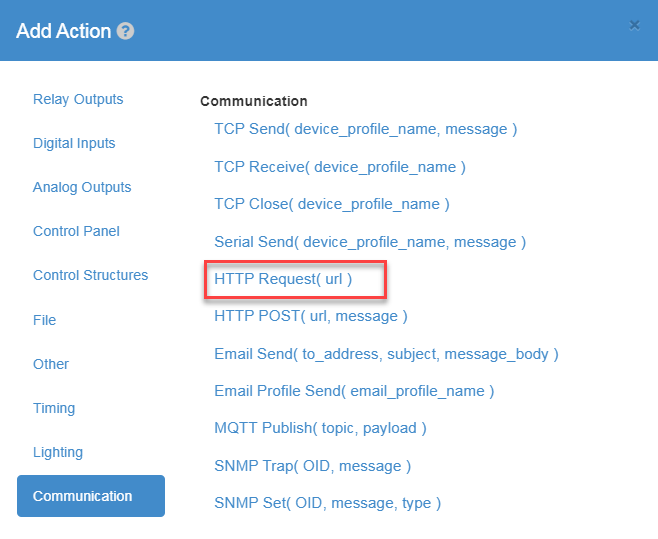Close the Add Action dialog
Viewport: 658px width, 539px height.
pos(634,26)
